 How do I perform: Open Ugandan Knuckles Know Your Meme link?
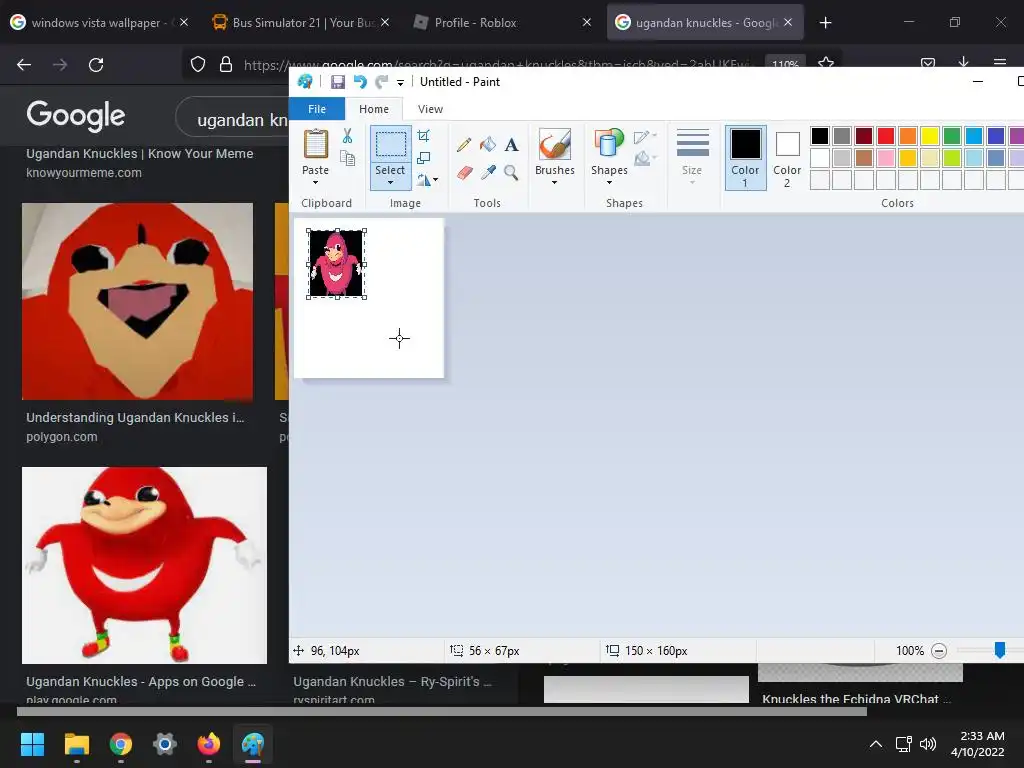point(140,153)
